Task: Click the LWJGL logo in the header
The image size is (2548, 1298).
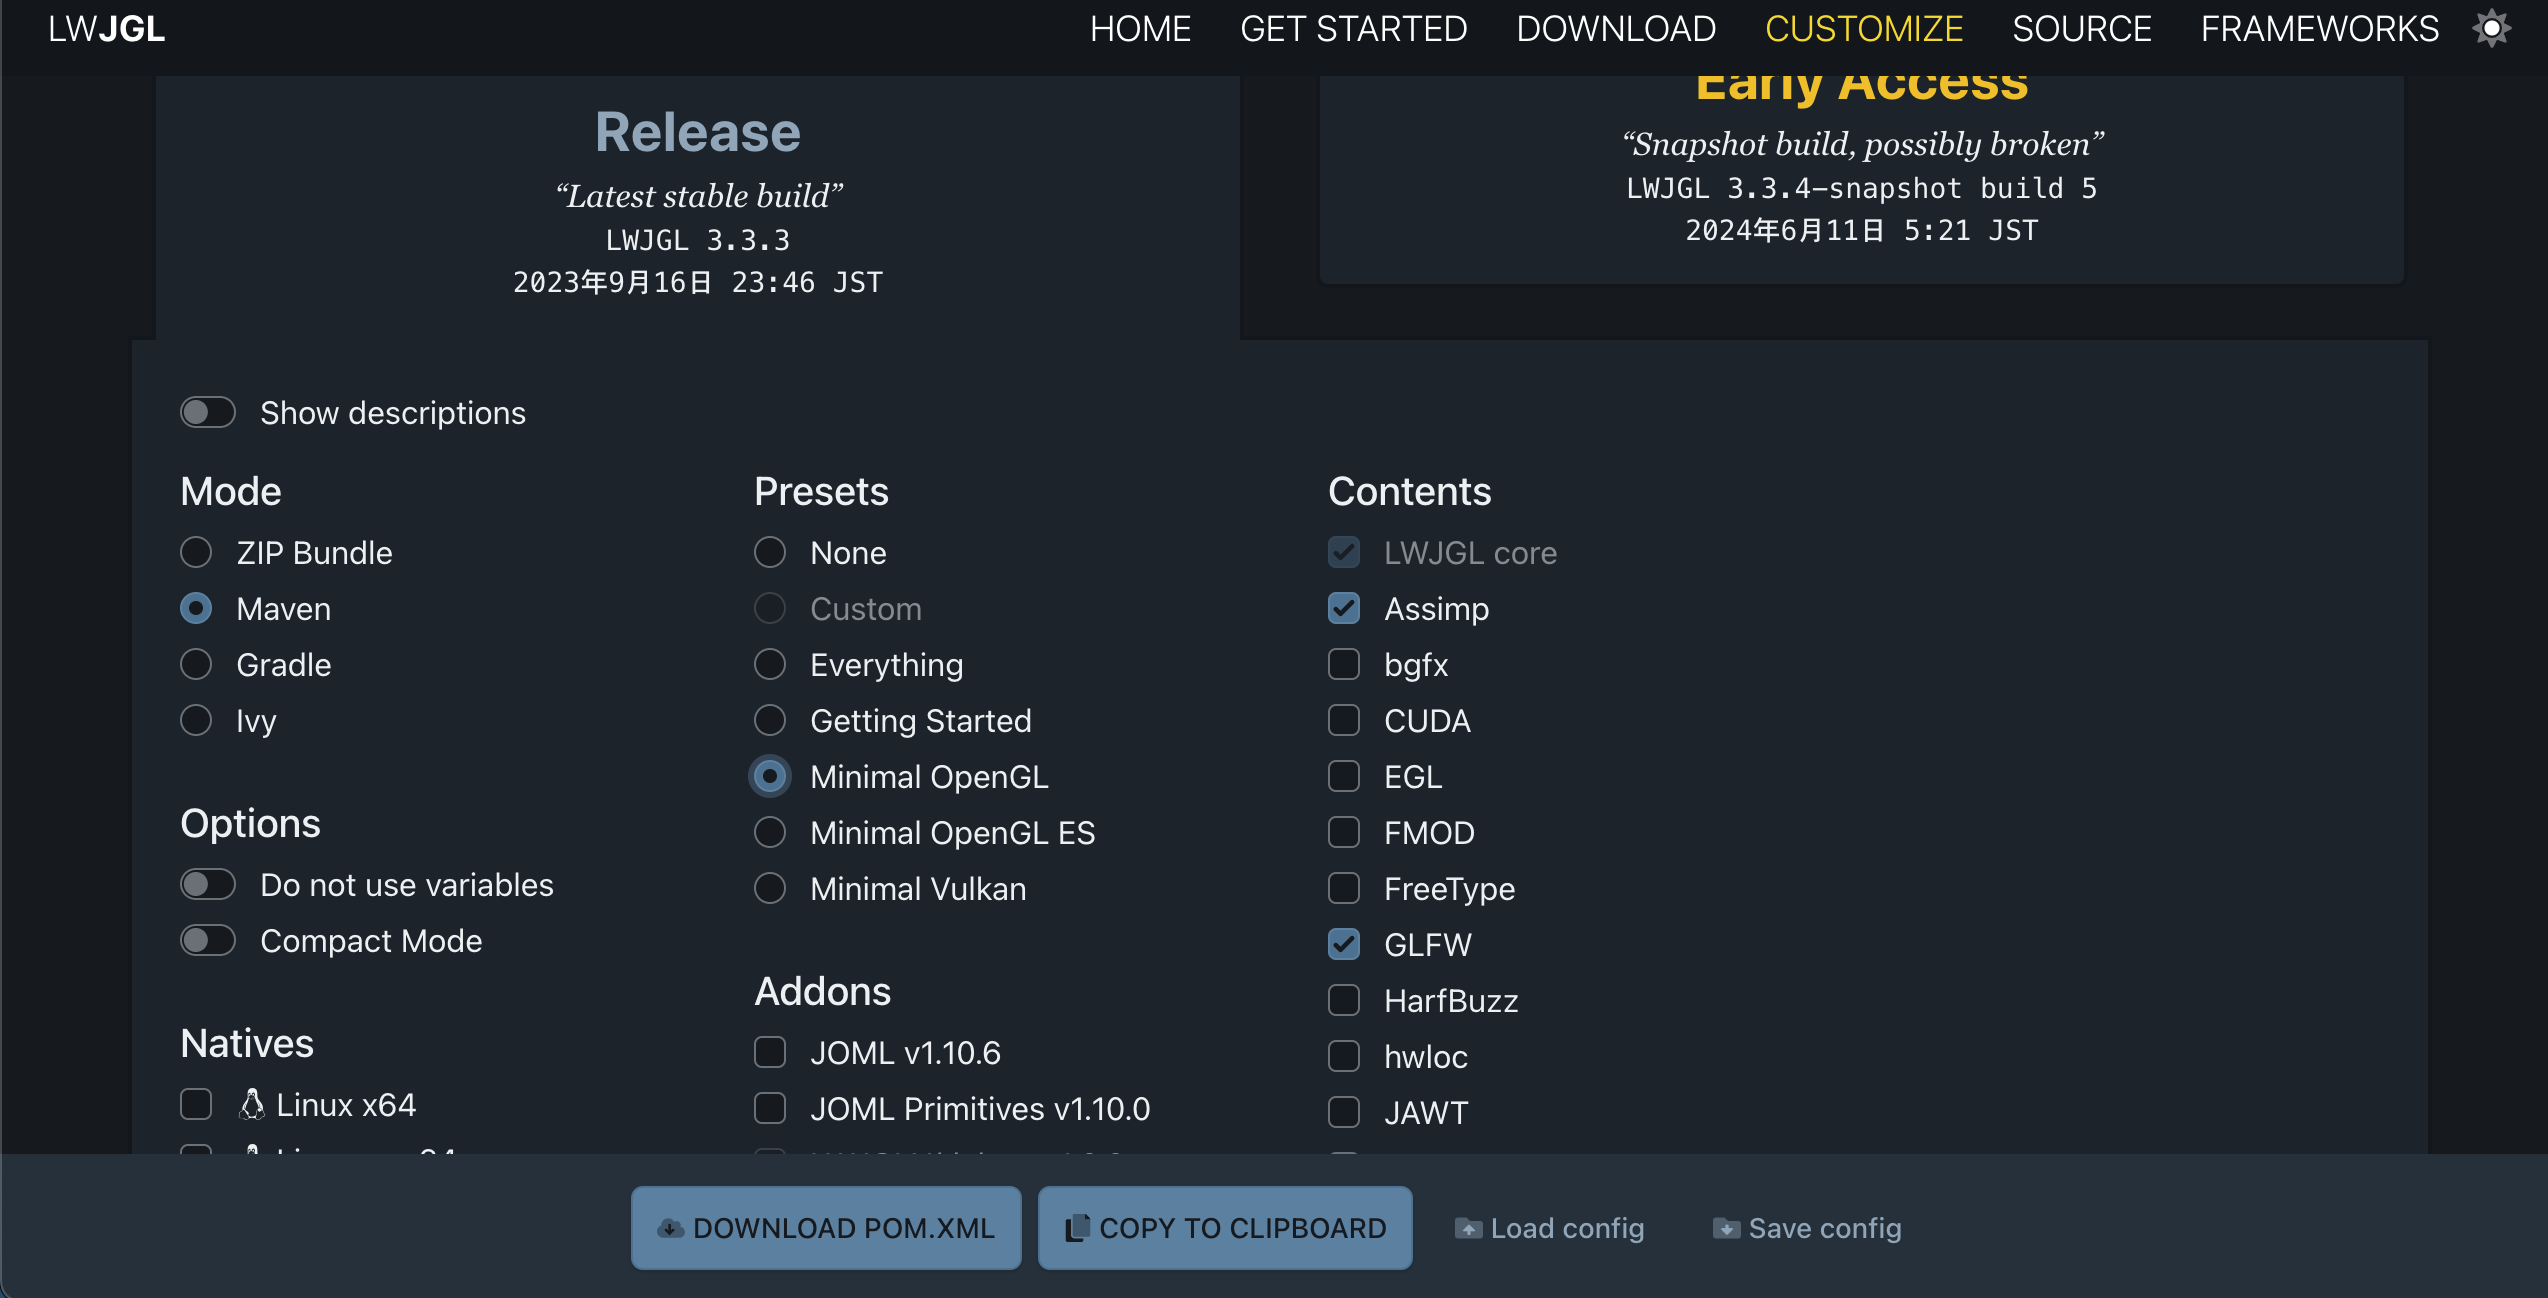Action: [x=107, y=29]
